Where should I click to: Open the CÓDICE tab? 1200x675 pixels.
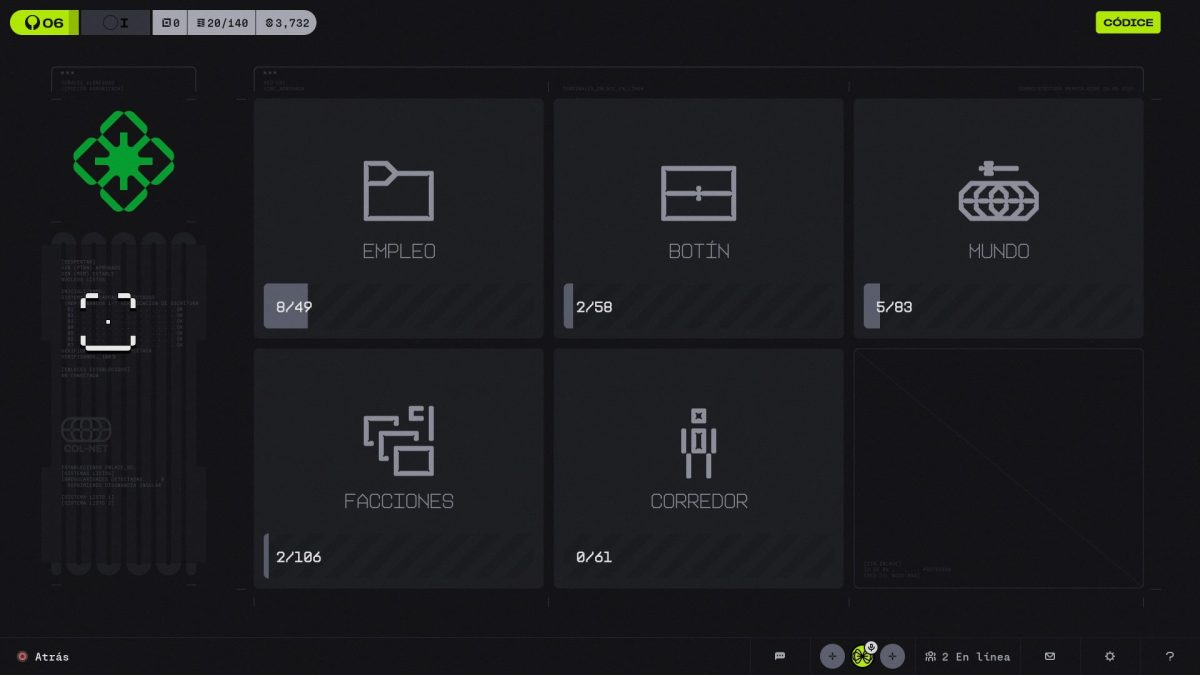click(1128, 22)
